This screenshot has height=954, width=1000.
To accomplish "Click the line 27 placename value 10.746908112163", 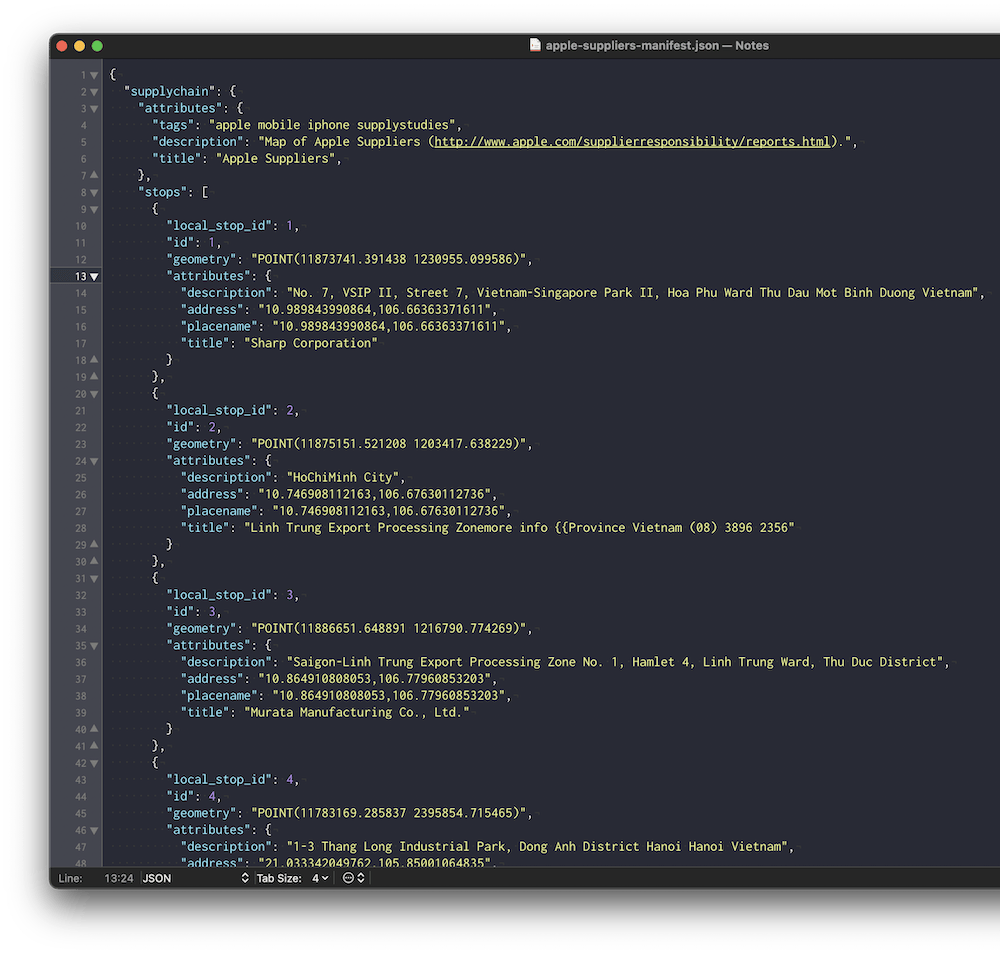I will [x=388, y=511].
